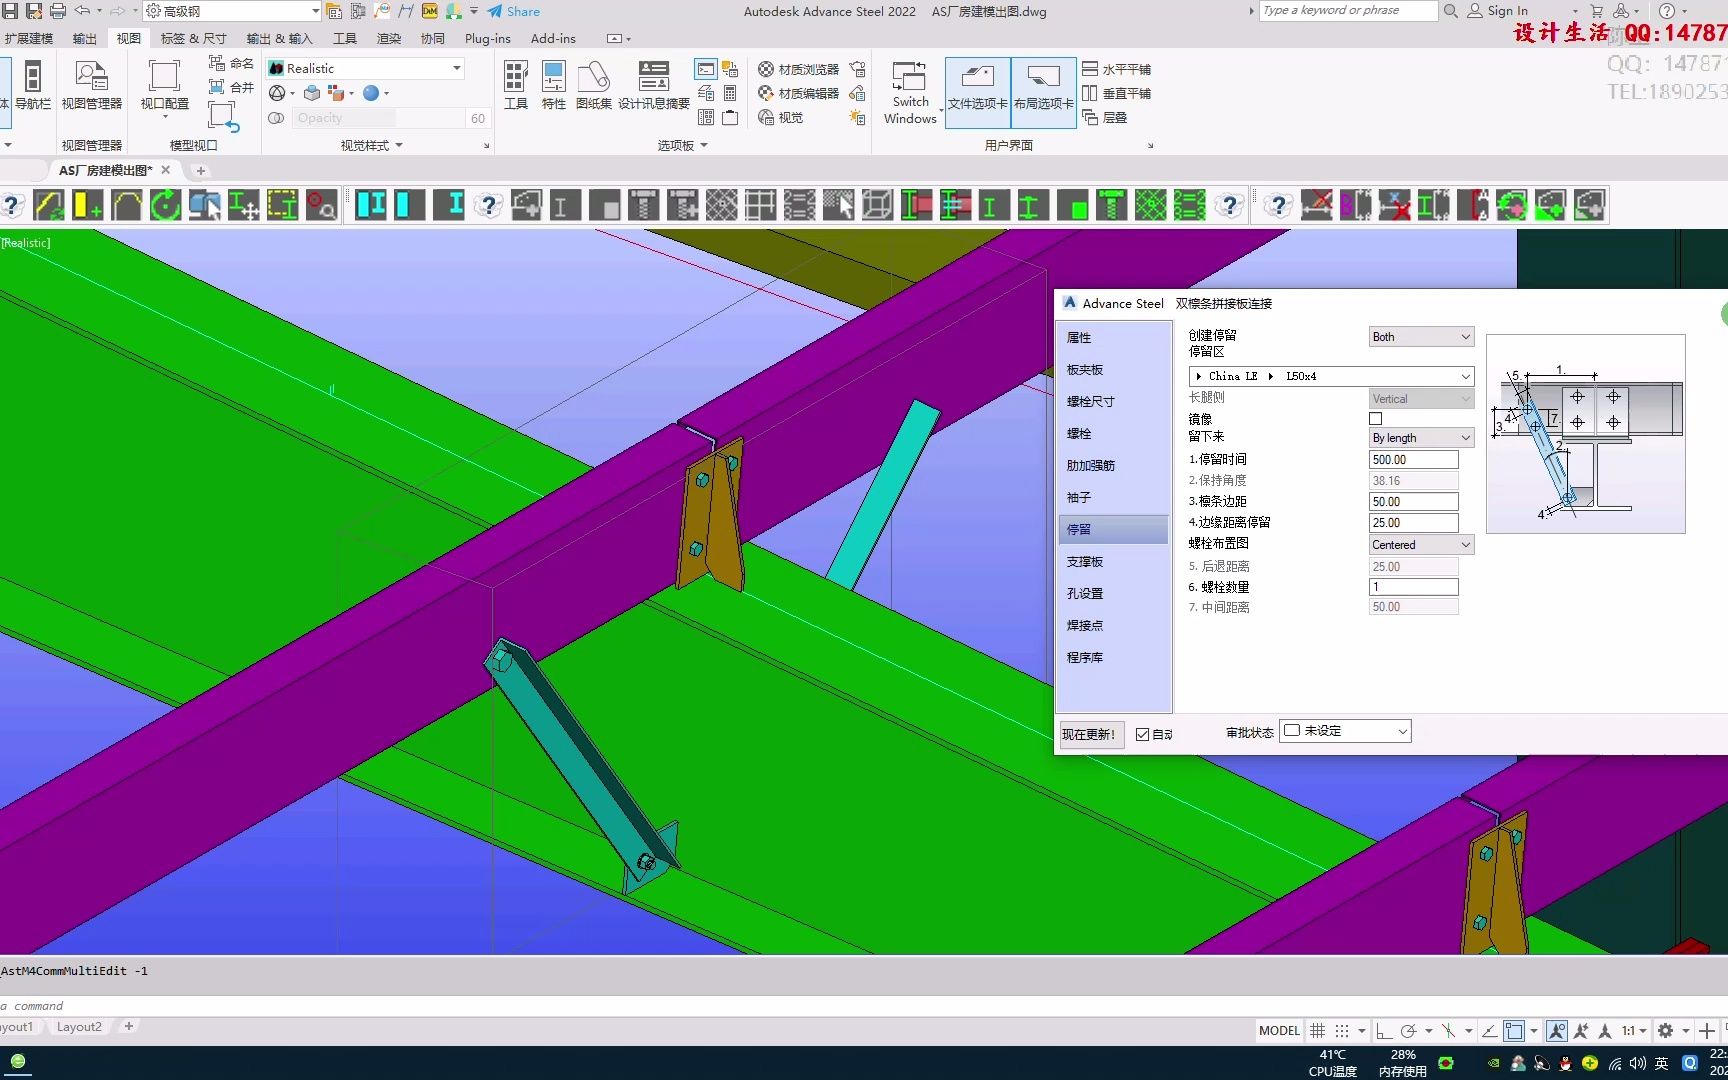Open the approval status (未设定) dropdown
1728x1080 pixels.
[x=1345, y=731]
